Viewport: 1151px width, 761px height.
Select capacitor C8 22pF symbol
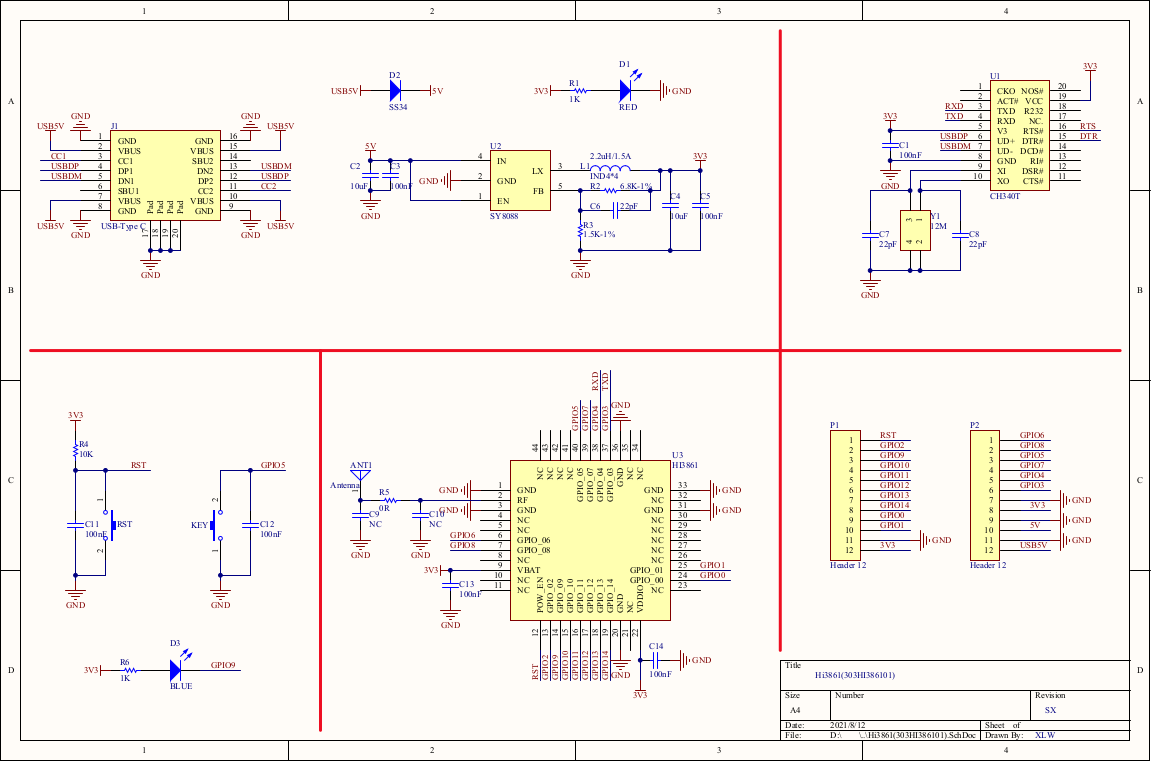click(x=959, y=236)
